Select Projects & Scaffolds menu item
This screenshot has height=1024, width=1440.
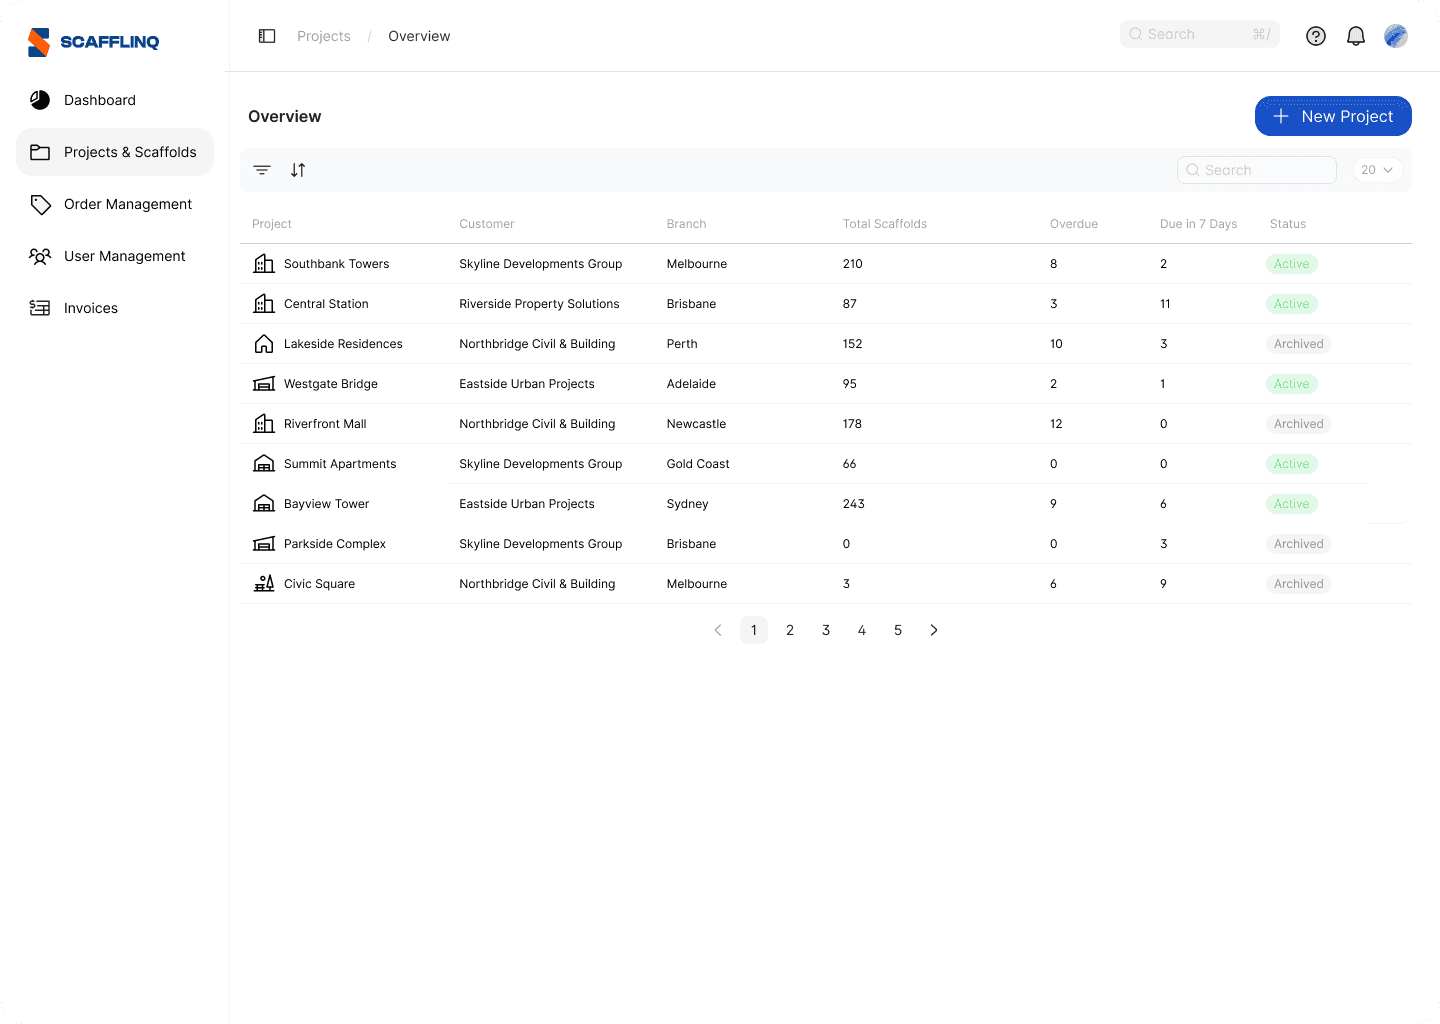tap(115, 152)
